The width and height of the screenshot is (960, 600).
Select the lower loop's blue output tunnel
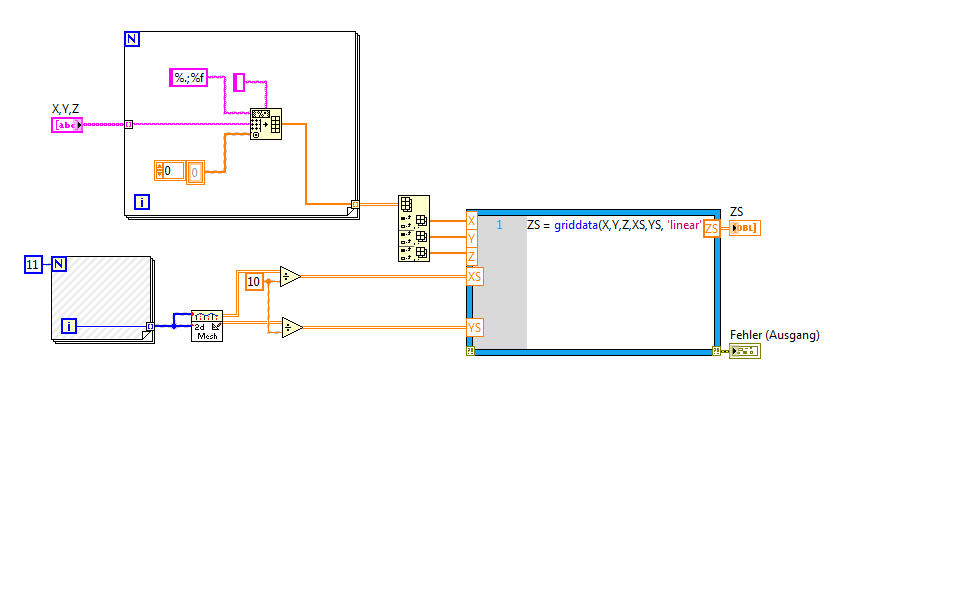tap(150, 326)
